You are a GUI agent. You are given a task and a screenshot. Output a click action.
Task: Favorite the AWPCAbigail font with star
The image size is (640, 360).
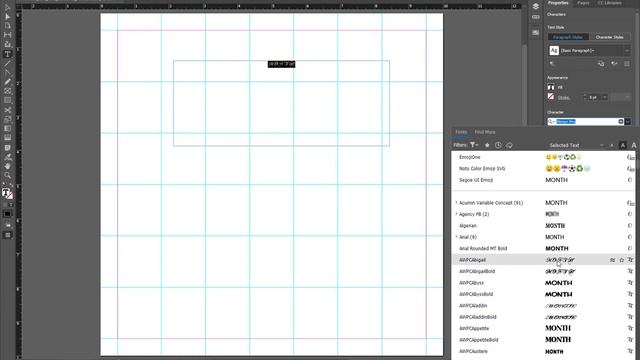(x=622, y=260)
